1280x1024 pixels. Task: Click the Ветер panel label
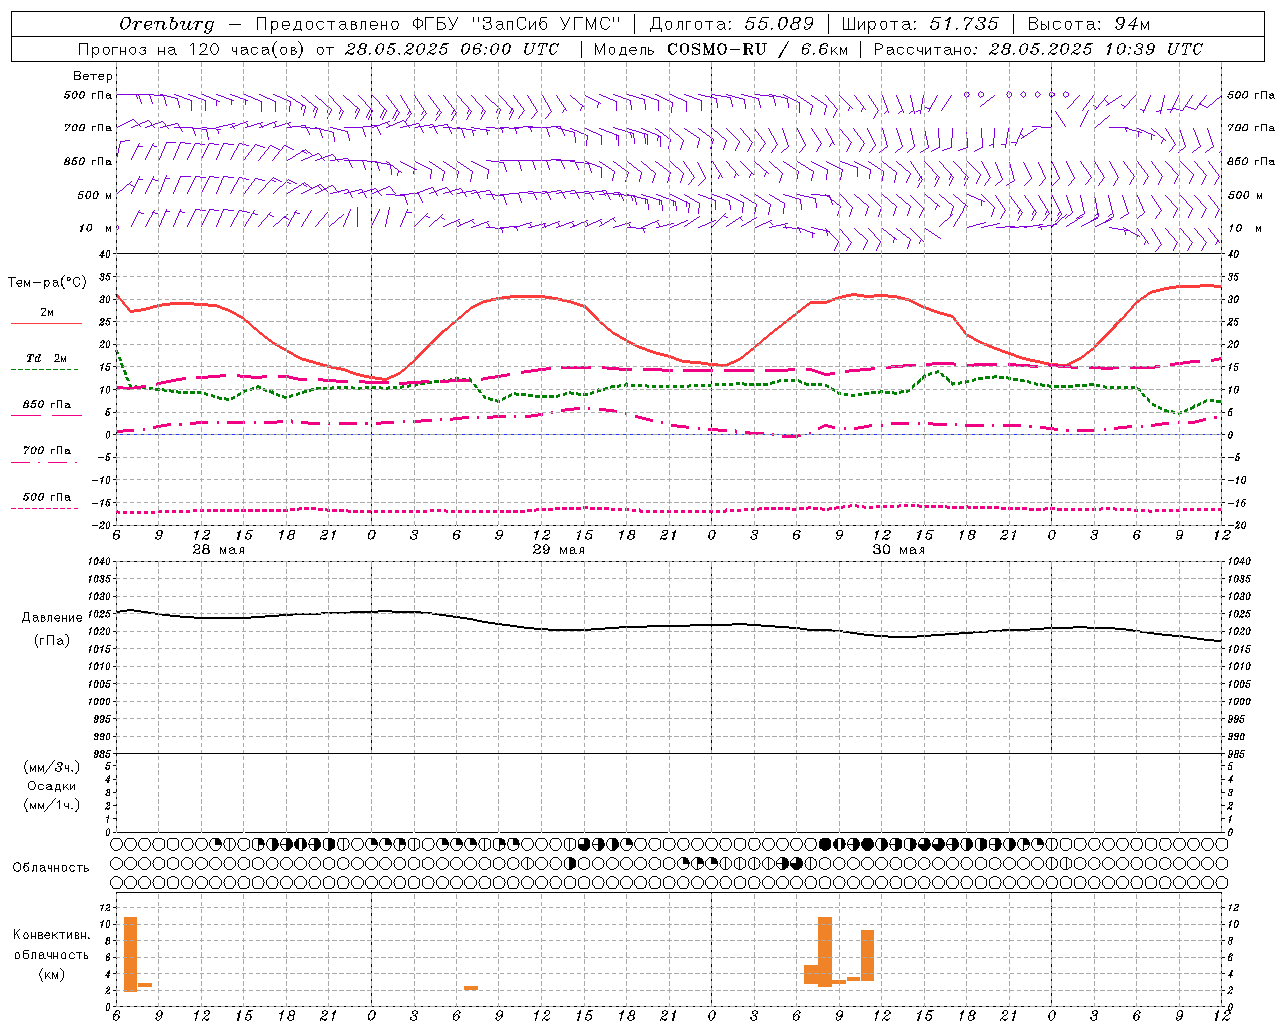(x=93, y=76)
